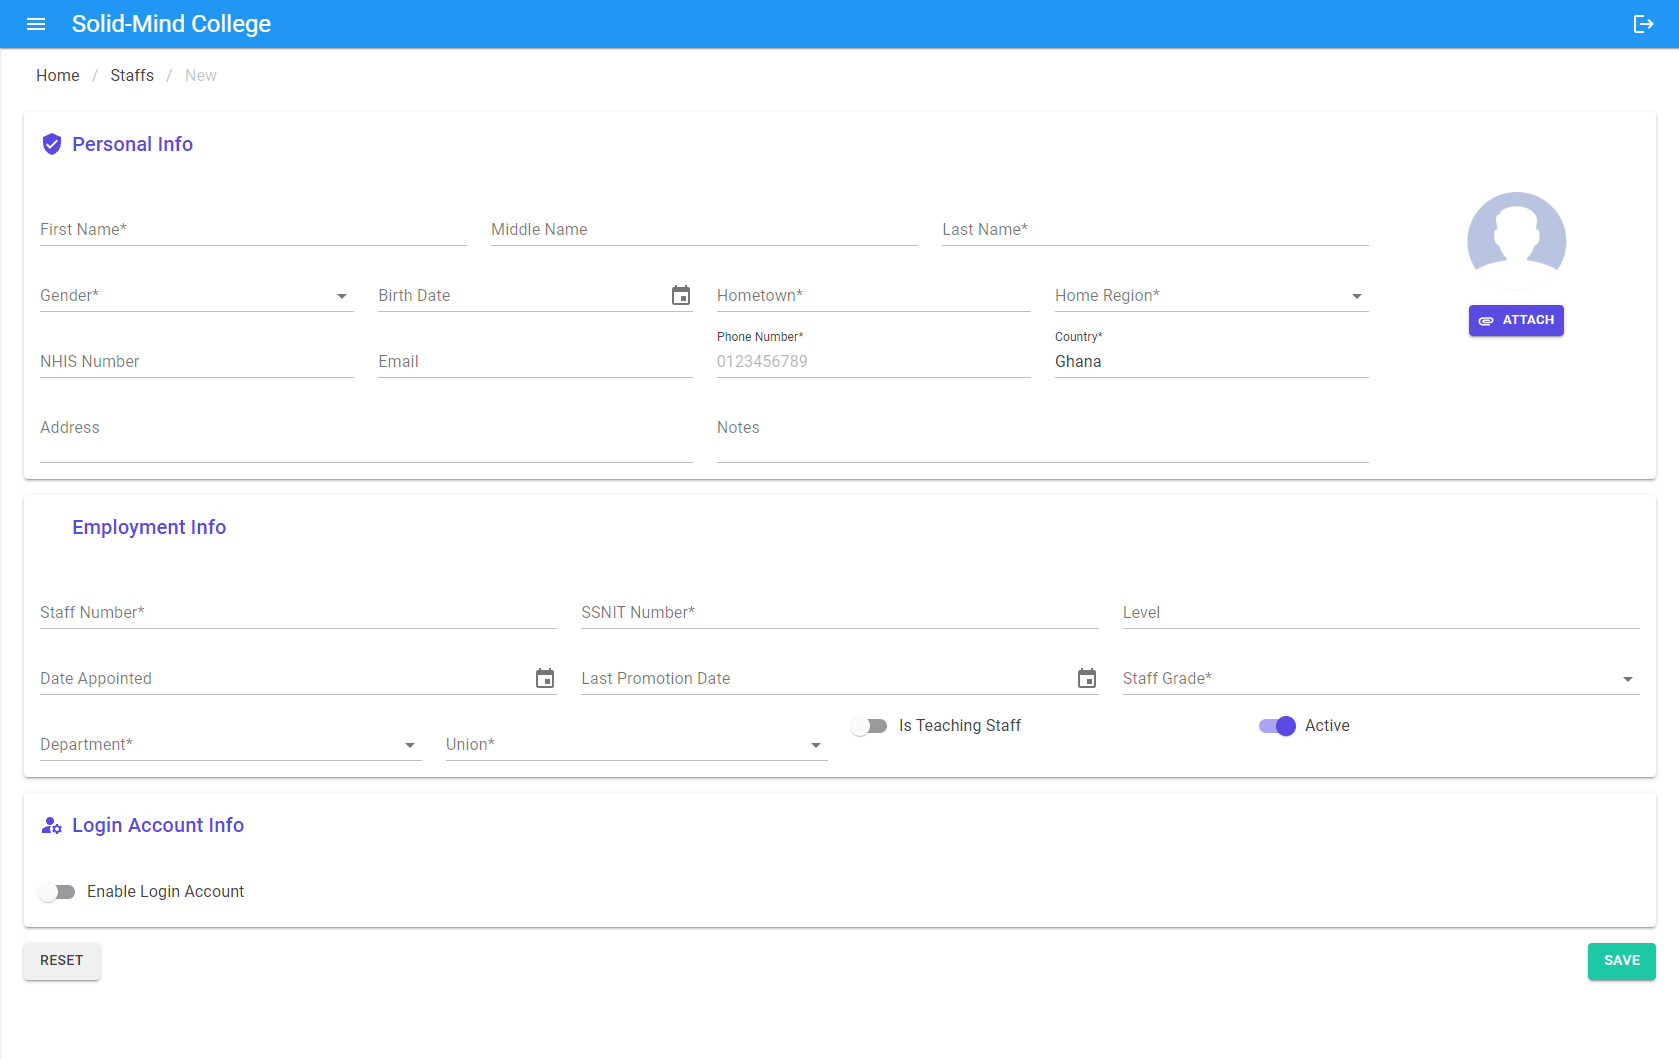Expand the Gender dropdown
This screenshot has width=1679, height=1059.
coord(197,296)
